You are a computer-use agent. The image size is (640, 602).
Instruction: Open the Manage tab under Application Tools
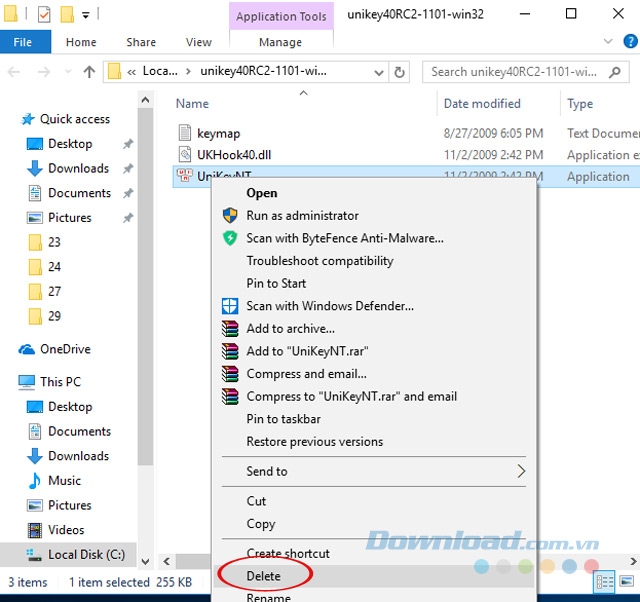pos(280,42)
